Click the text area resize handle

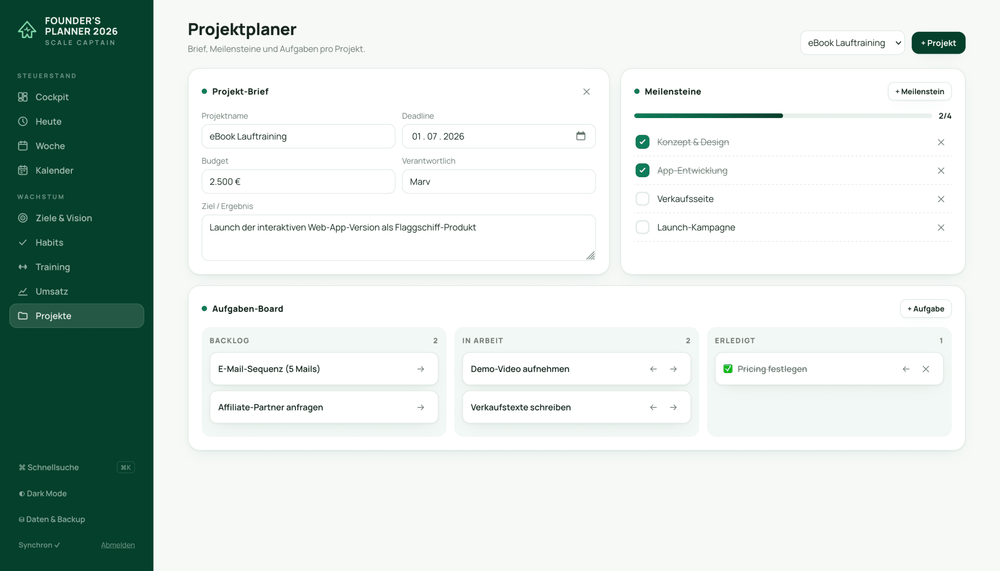(591, 256)
